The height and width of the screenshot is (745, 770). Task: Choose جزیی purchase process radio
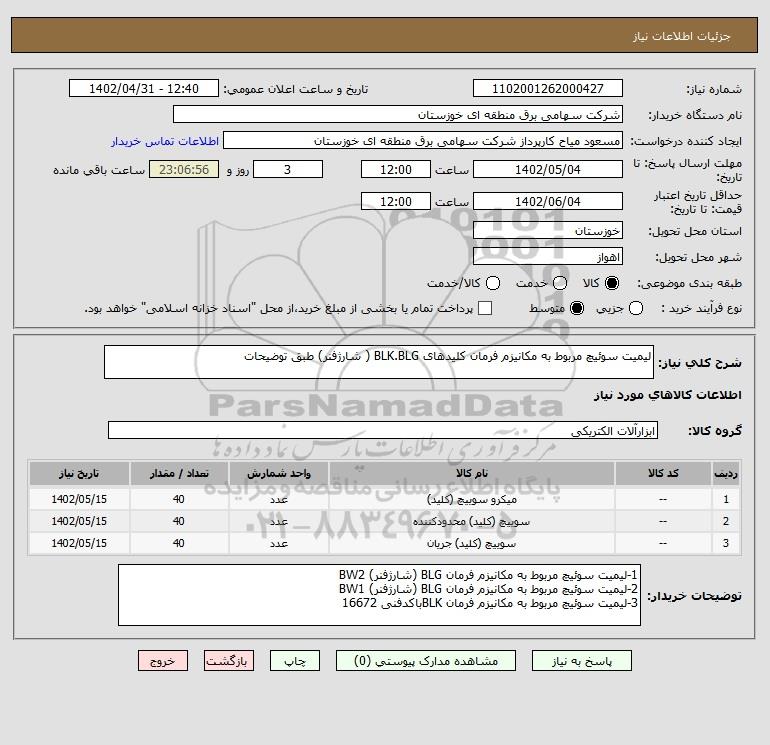(x=636, y=308)
